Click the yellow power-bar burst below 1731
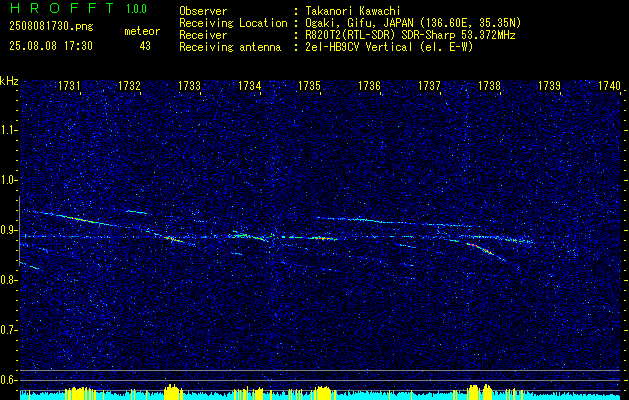The image size is (629, 400). pos(81,393)
